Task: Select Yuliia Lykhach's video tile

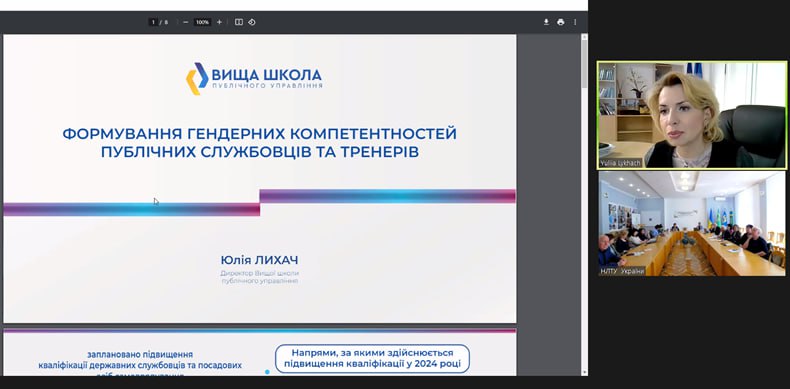Action: [x=691, y=115]
